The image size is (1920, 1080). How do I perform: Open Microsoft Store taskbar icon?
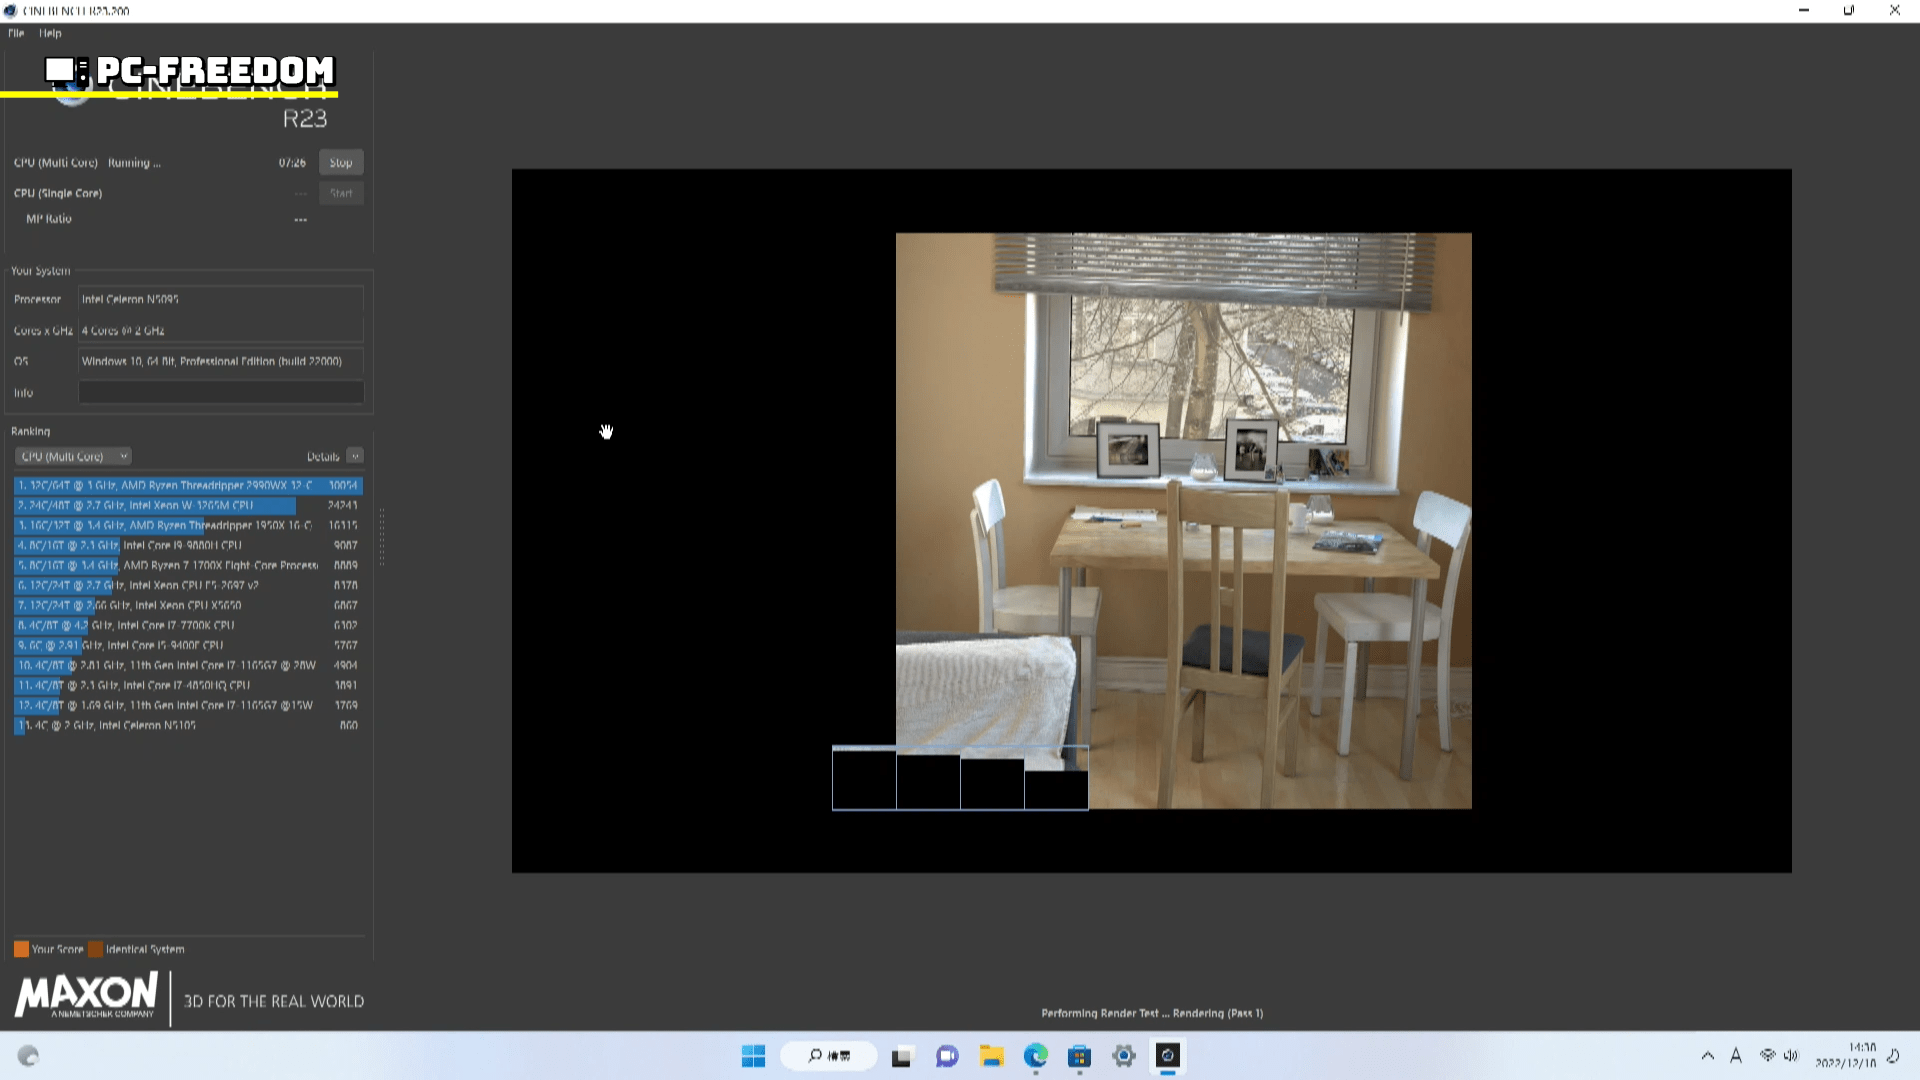[x=1079, y=1056]
